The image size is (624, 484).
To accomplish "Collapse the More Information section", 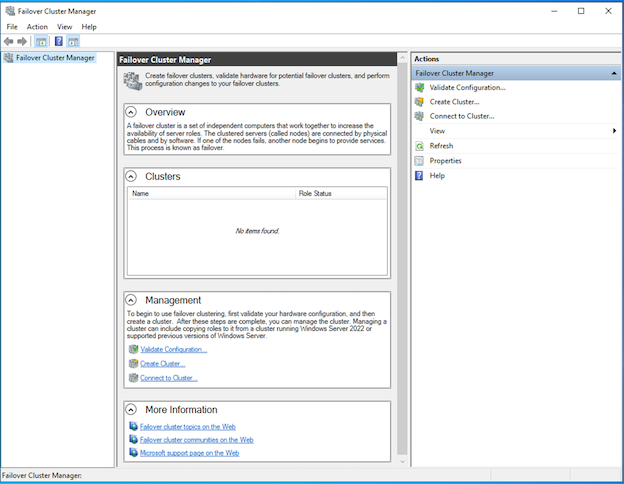I will [x=131, y=409].
